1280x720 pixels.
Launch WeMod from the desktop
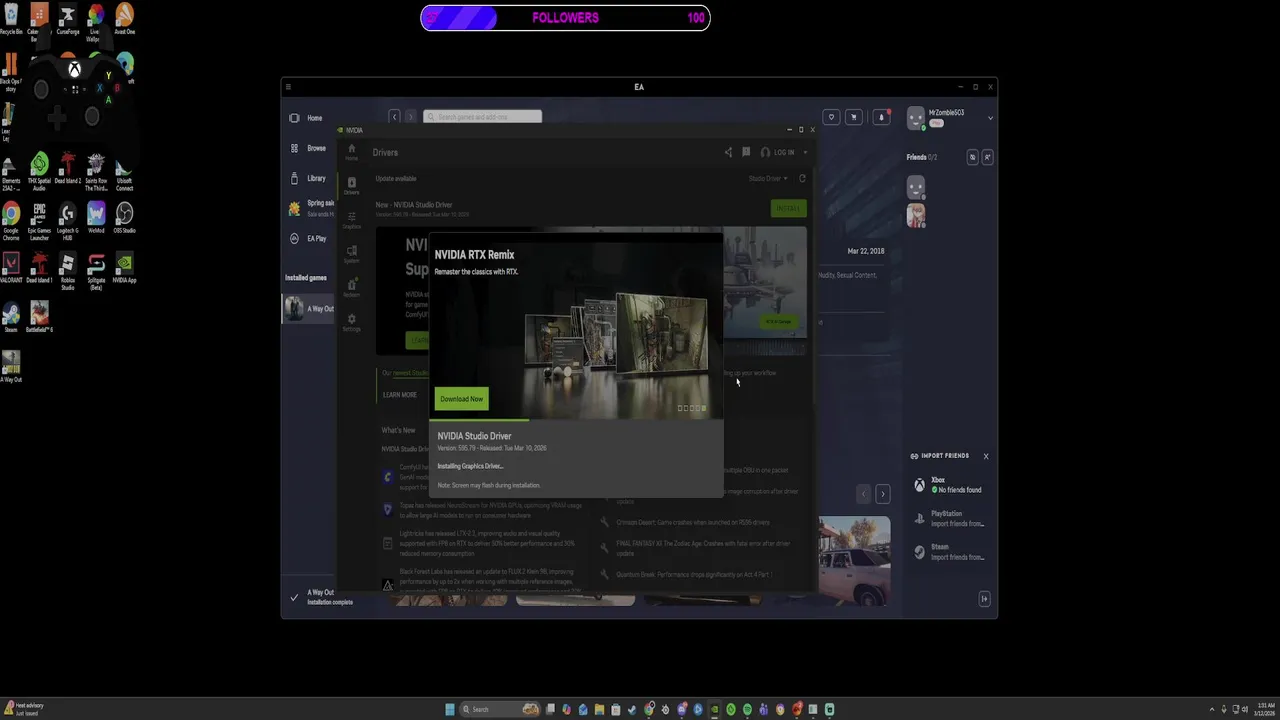(96, 218)
